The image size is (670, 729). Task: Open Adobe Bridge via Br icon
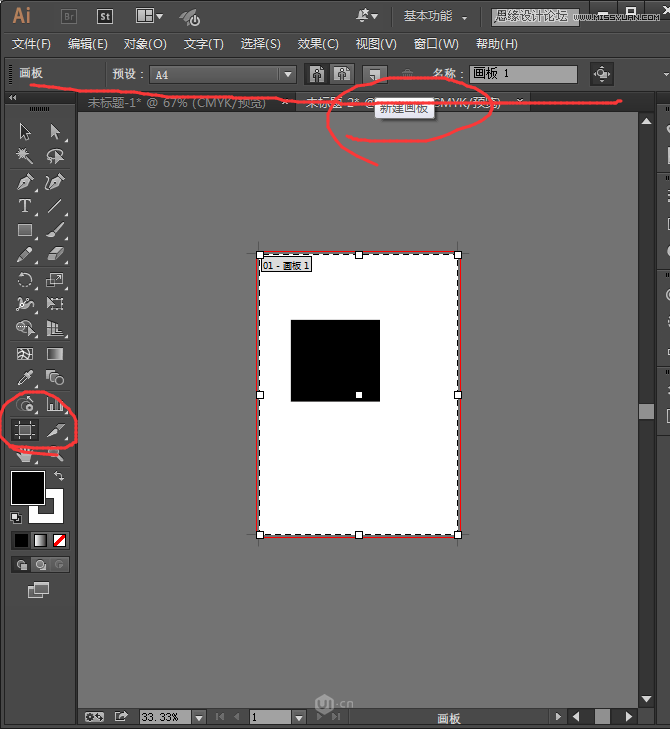coord(69,17)
